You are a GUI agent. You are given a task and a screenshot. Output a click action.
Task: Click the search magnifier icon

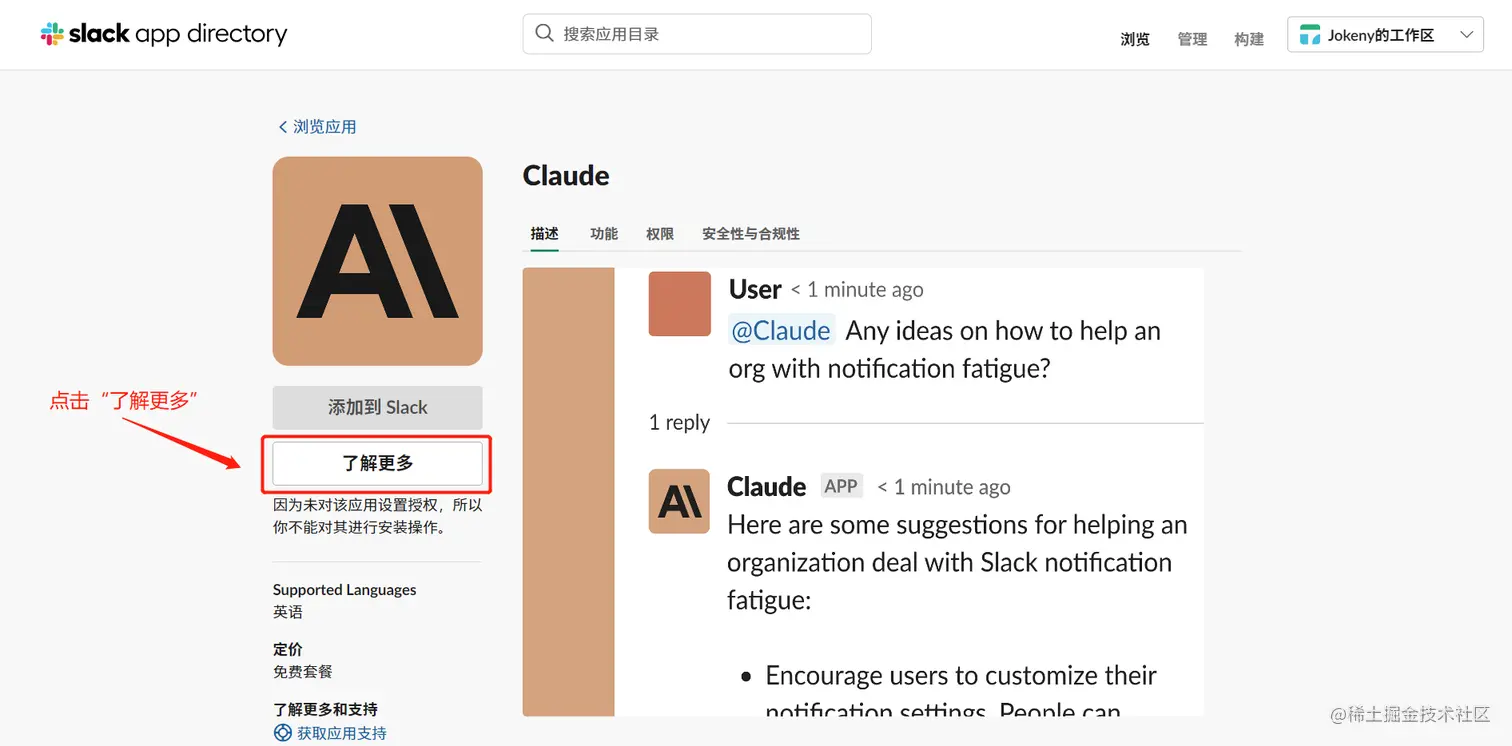(544, 33)
